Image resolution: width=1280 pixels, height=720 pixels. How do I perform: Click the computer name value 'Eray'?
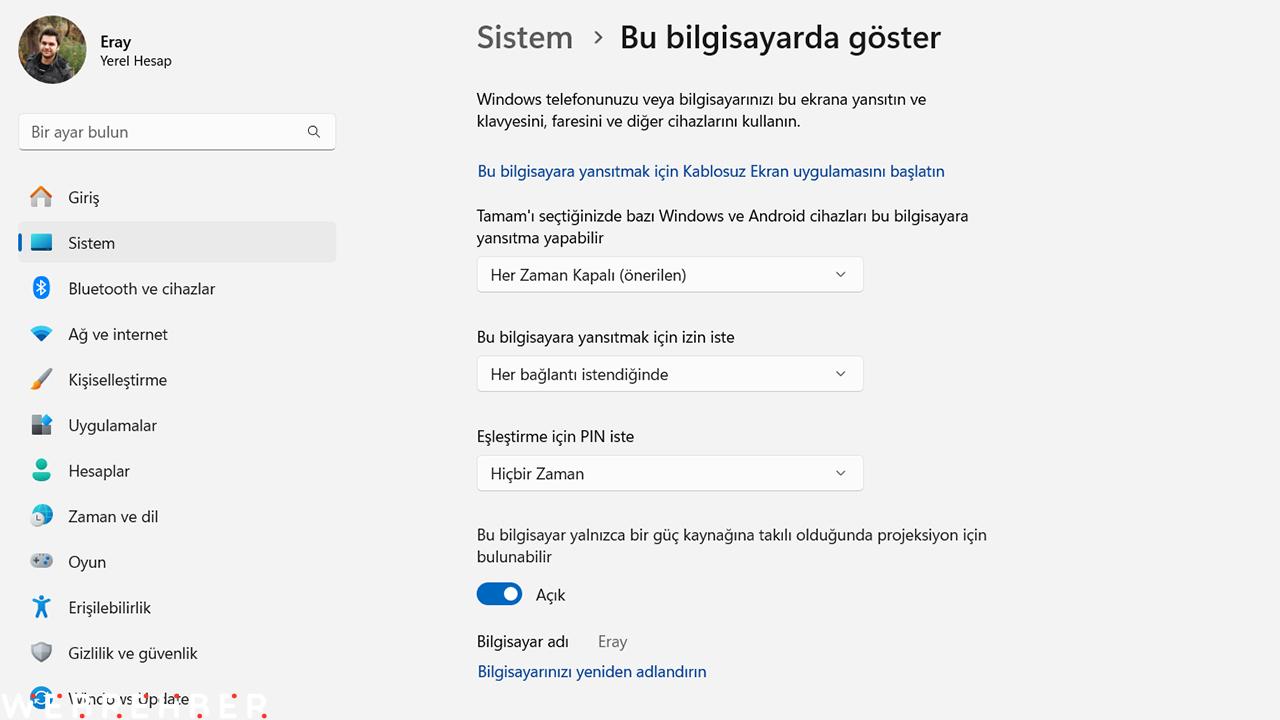[612, 642]
